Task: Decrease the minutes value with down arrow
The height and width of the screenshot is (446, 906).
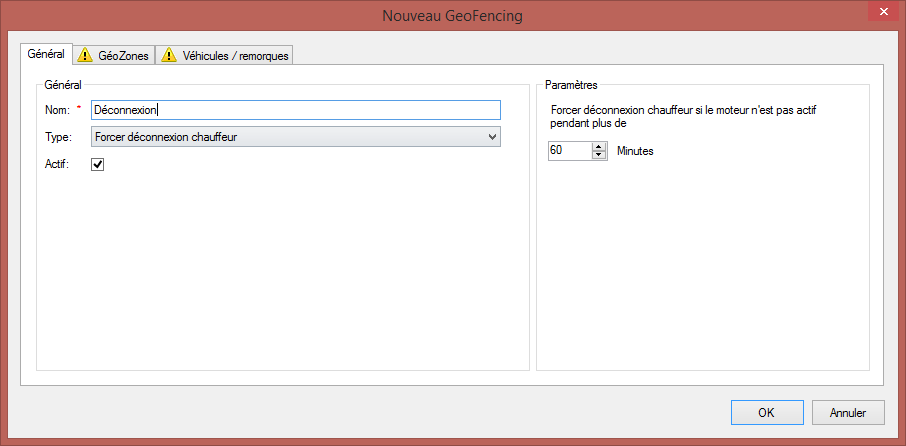Action: (599, 155)
